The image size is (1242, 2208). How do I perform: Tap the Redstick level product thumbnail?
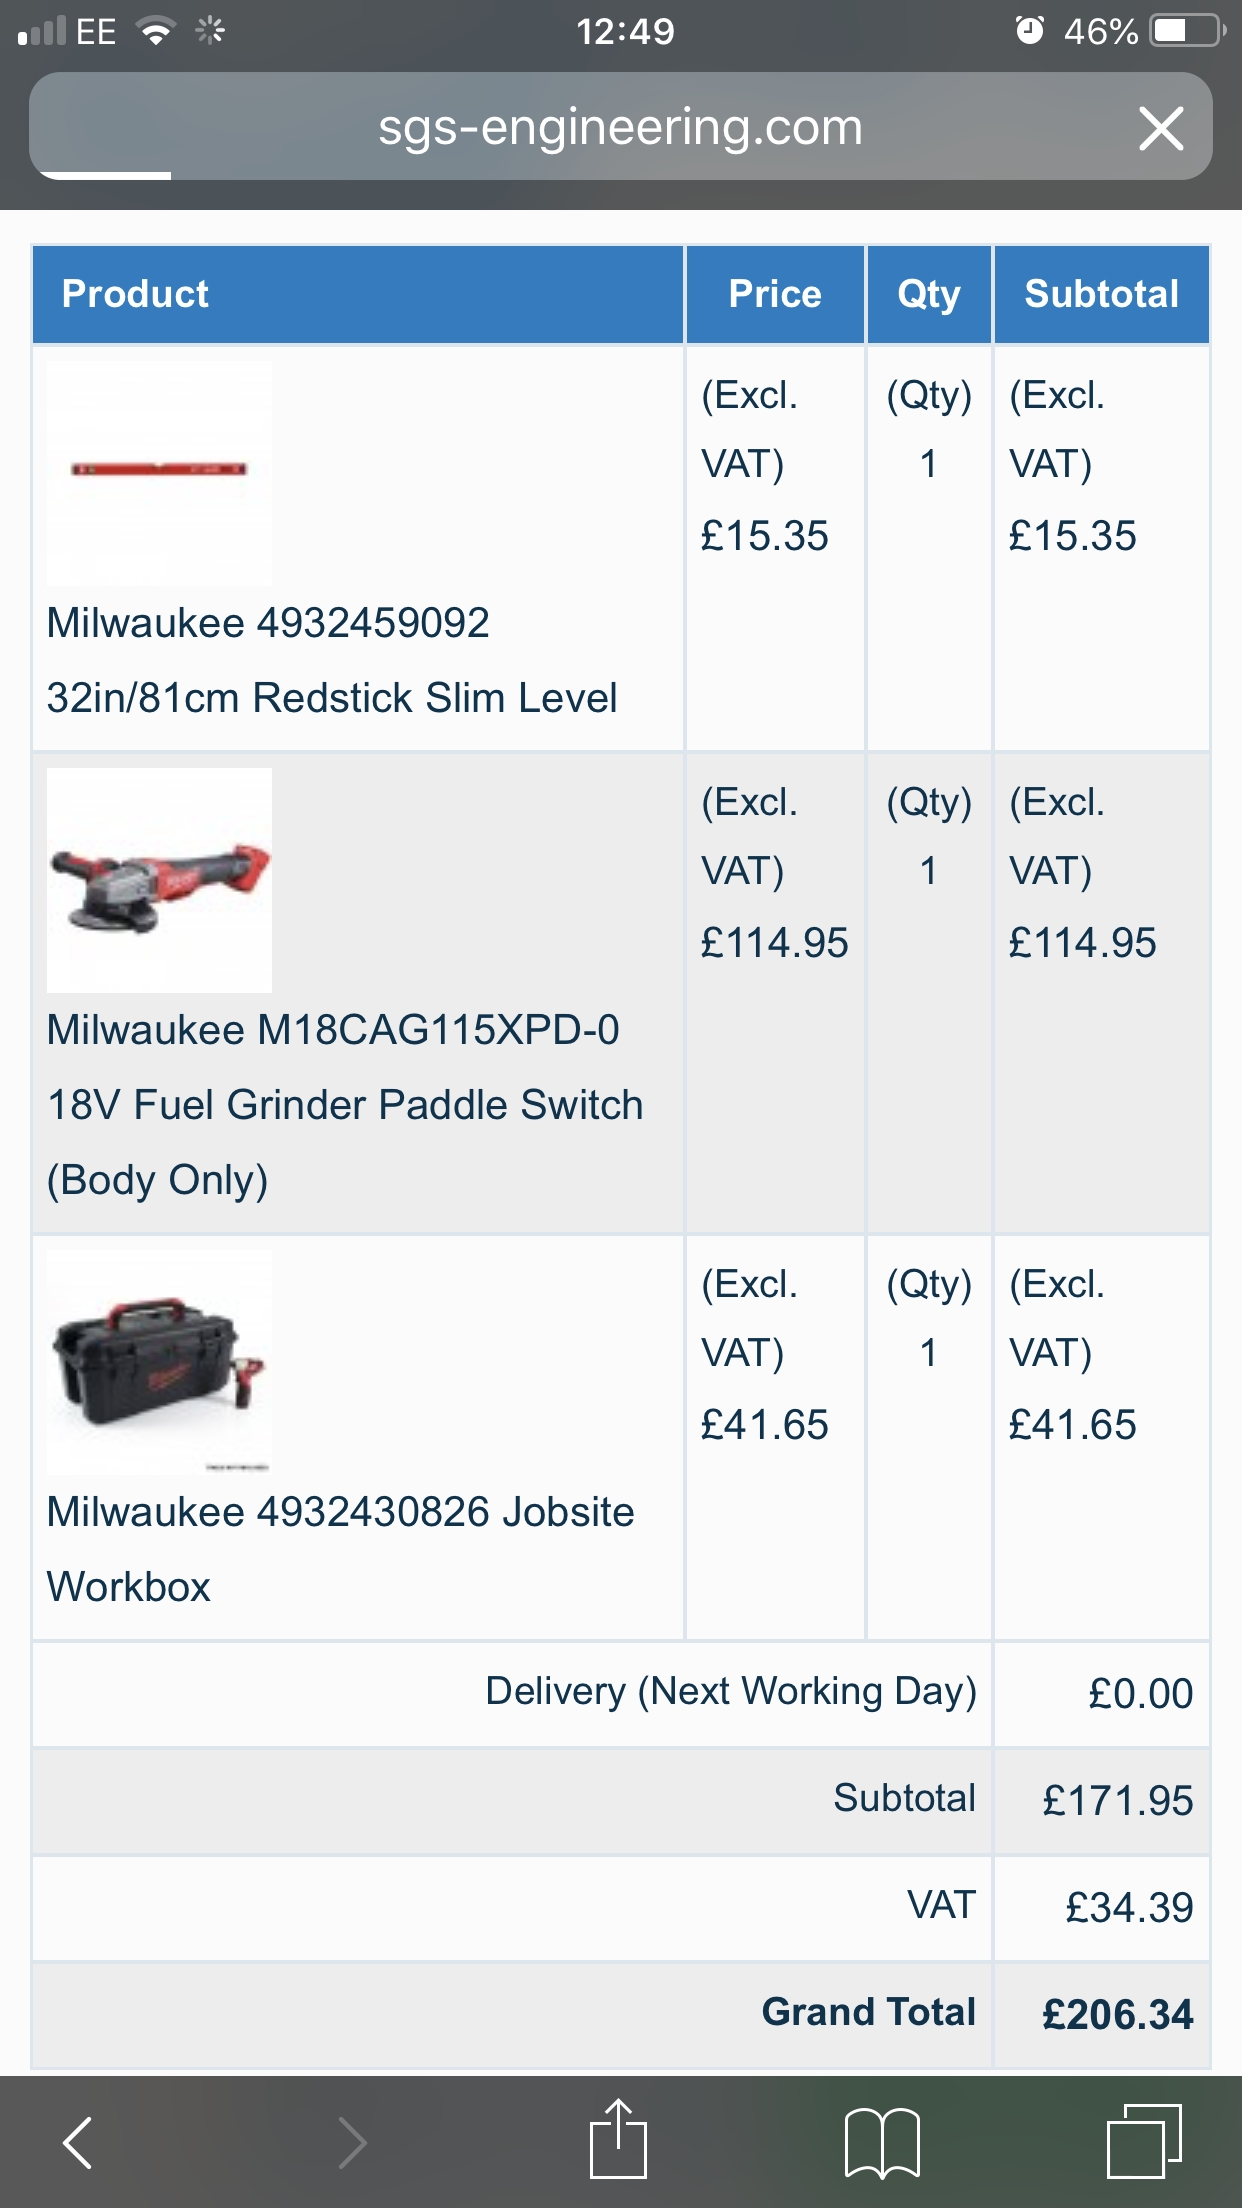tap(160, 472)
